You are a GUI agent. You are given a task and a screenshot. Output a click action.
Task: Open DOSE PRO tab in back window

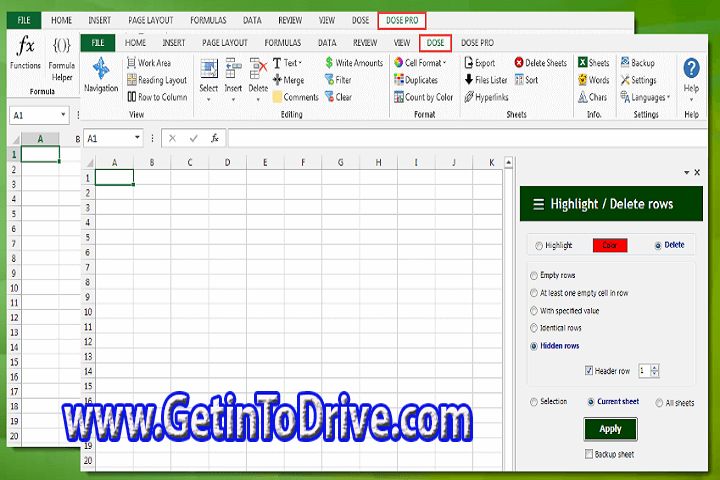click(x=402, y=20)
